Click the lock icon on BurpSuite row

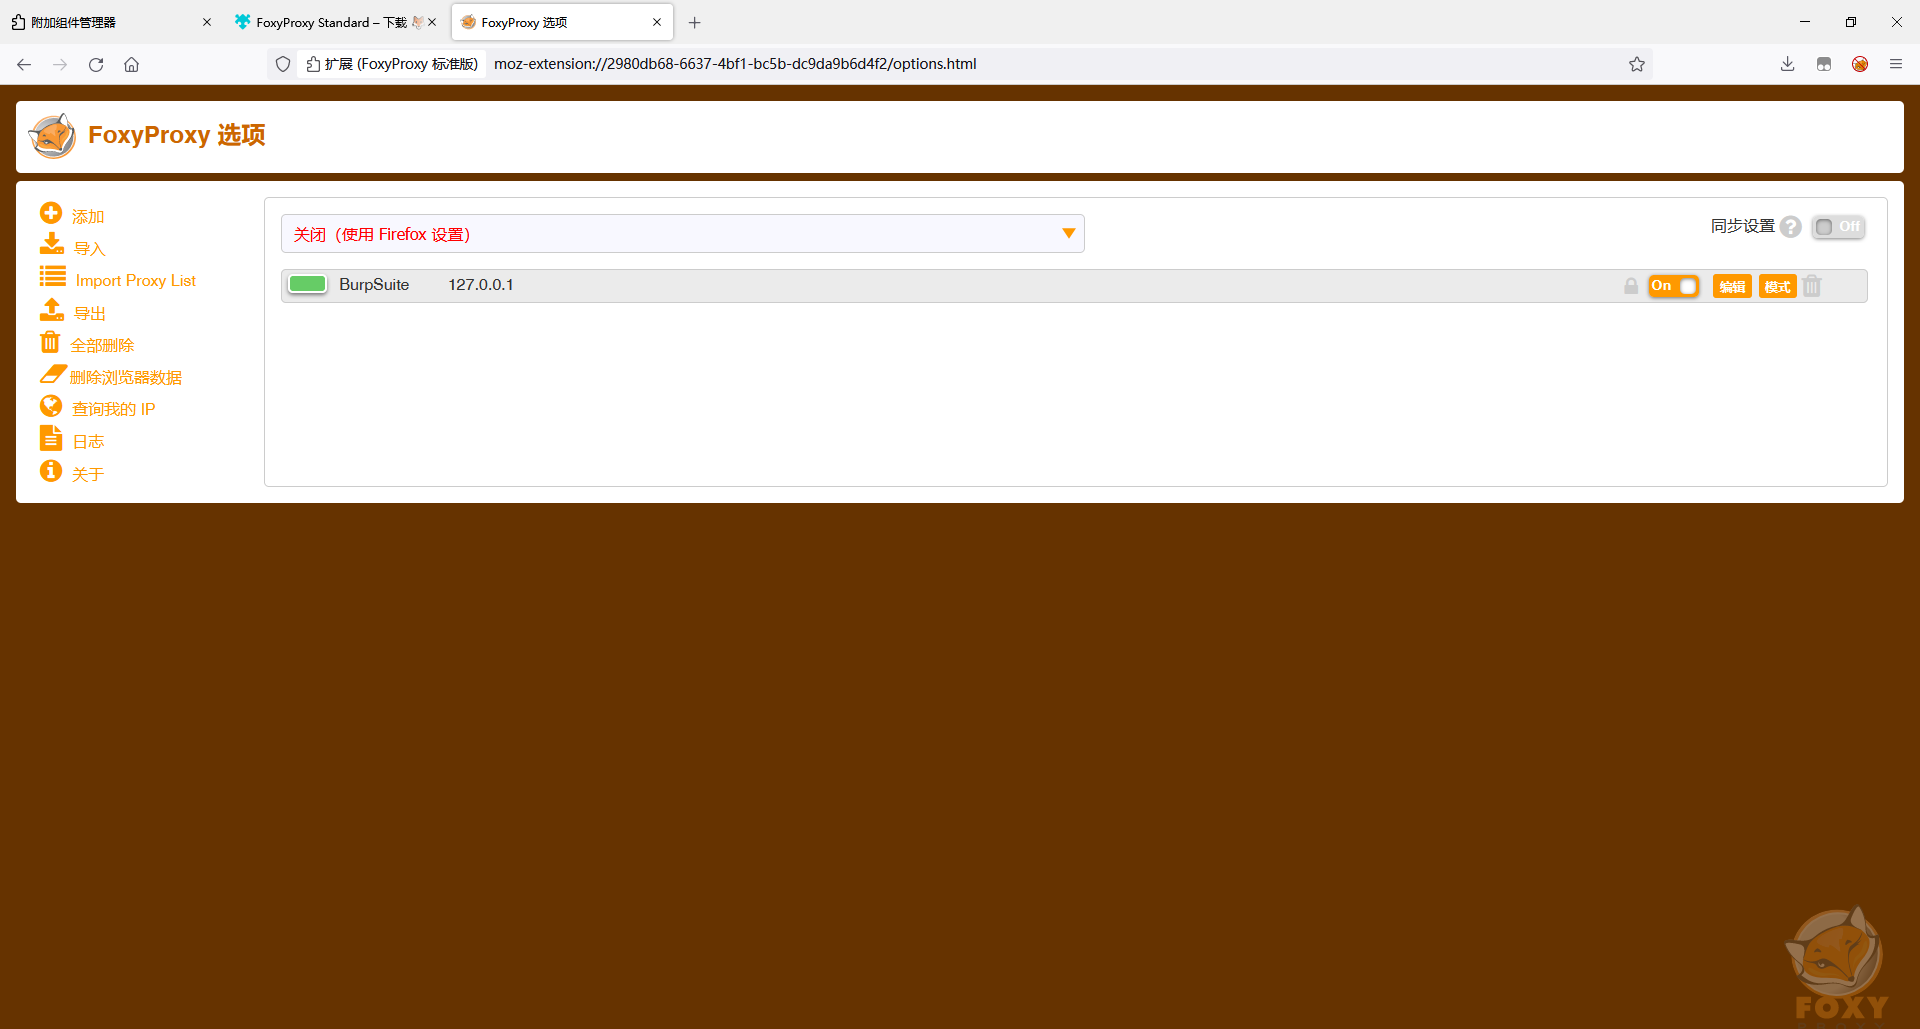[x=1631, y=286]
